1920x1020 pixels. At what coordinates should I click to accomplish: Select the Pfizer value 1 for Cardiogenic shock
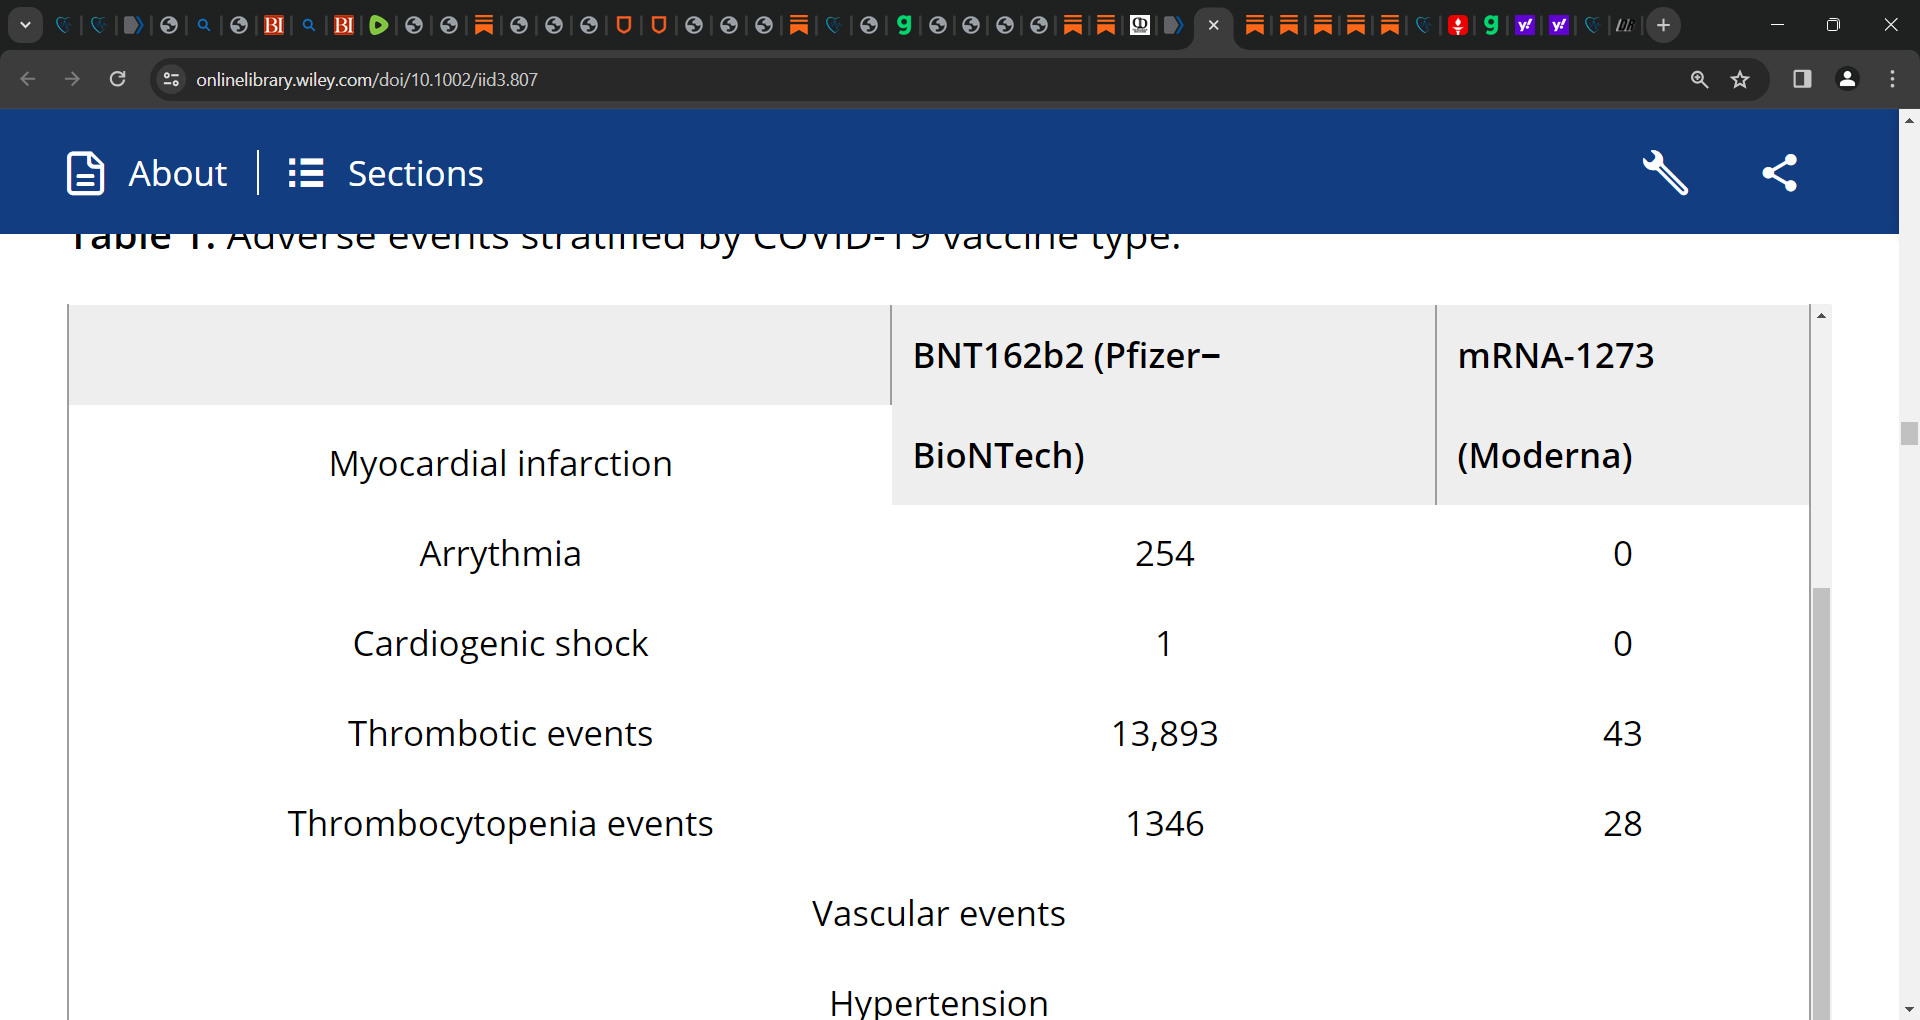1164,644
